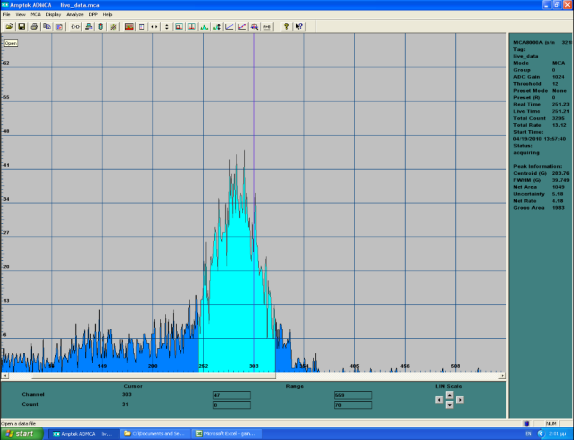Open the MCA menu
Image resolution: width=574 pixels, height=440 pixels.
point(36,15)
